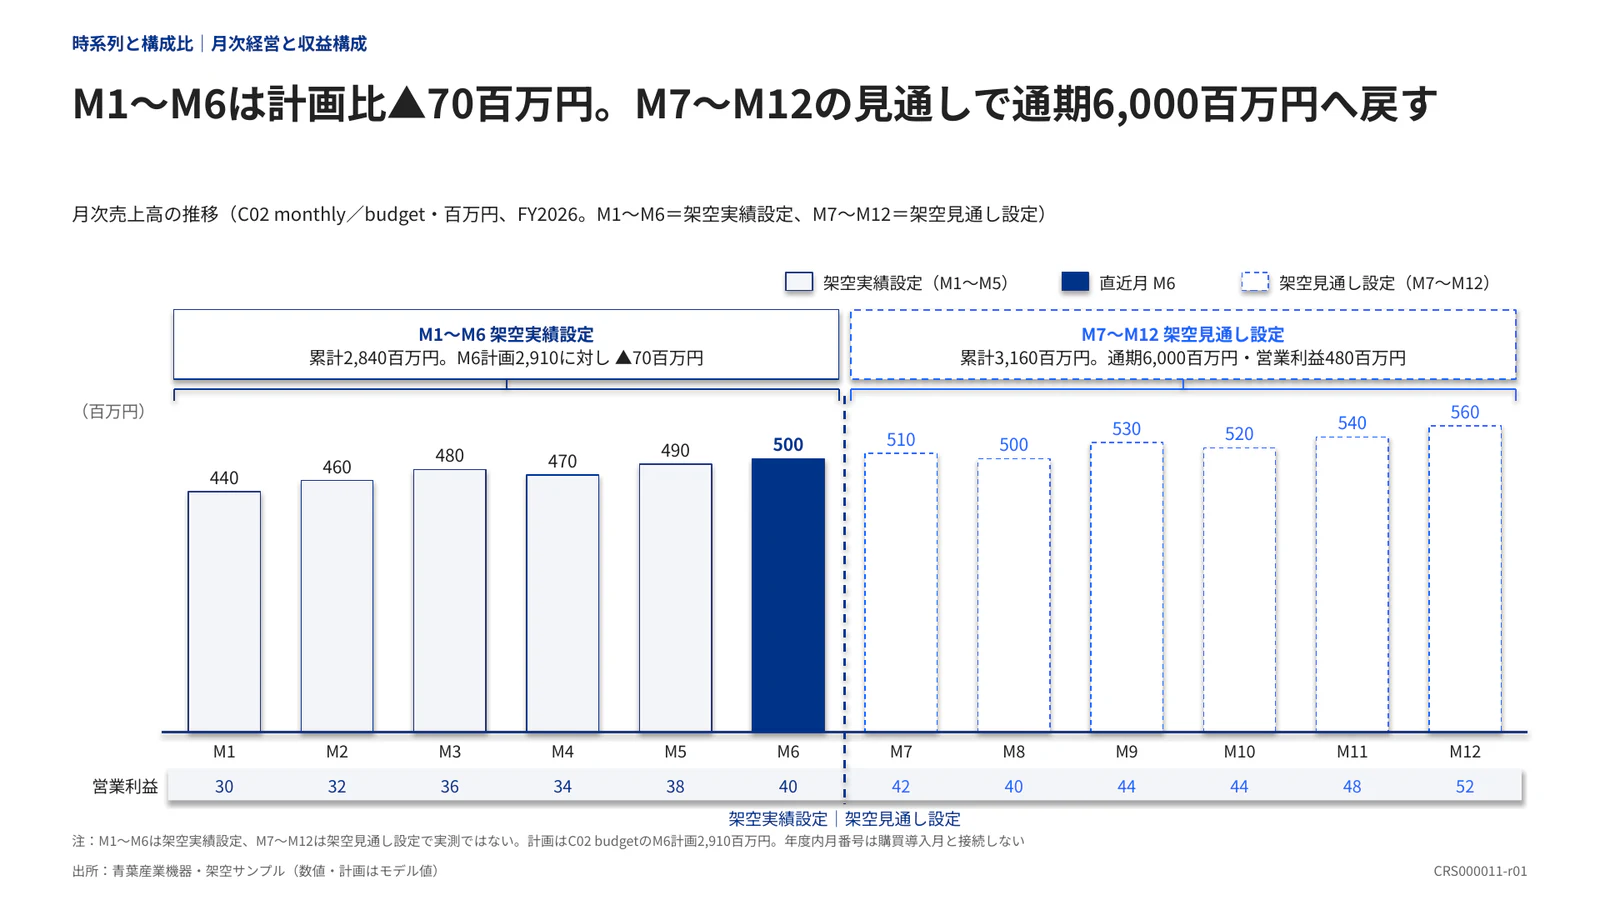
Task: Click the M4 bar labeled 470
Action: pos(562,604)
